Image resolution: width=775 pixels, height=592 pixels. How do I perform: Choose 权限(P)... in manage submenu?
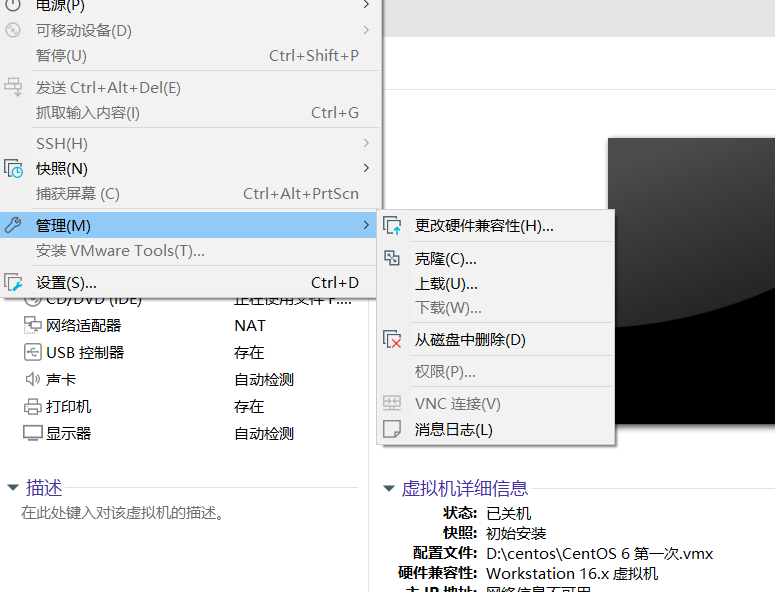tap(496, 372)
